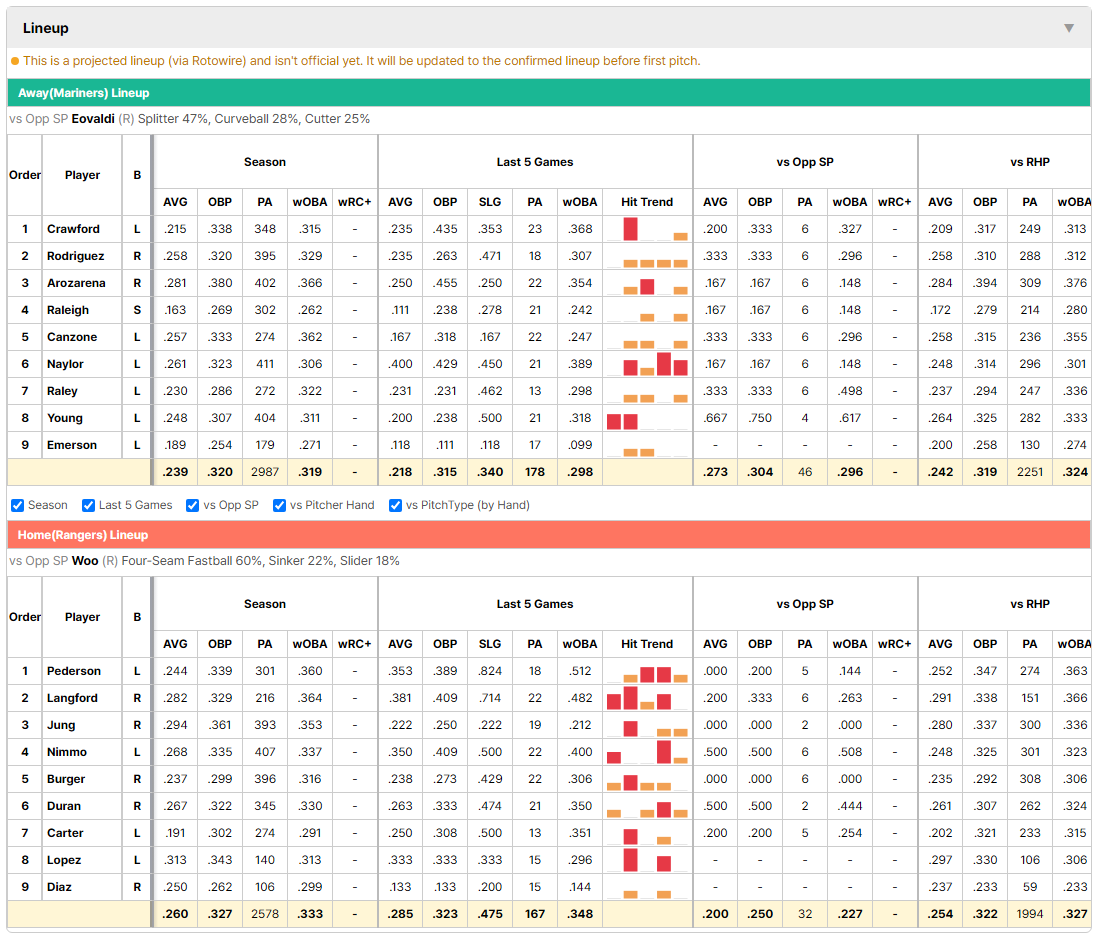Click Naylor's Hit Trend bar chart
The width and height of the screenshot is (1098, 939).
pos(647,364)
